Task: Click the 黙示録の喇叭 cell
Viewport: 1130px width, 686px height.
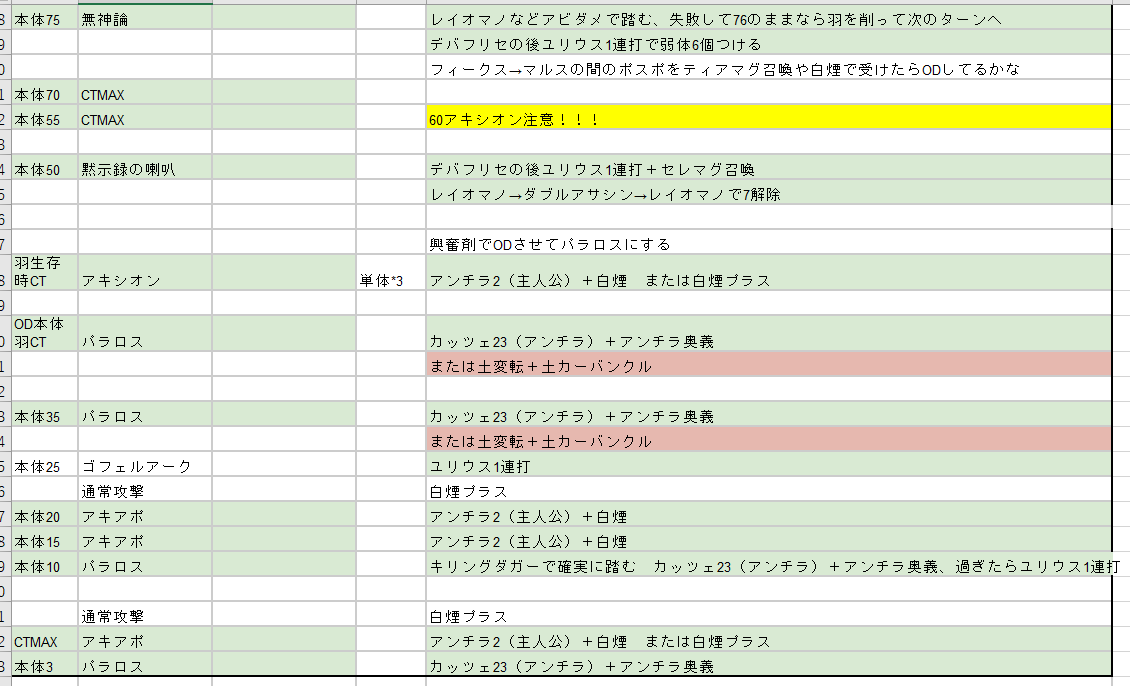Action: click(x=145, y=169)
